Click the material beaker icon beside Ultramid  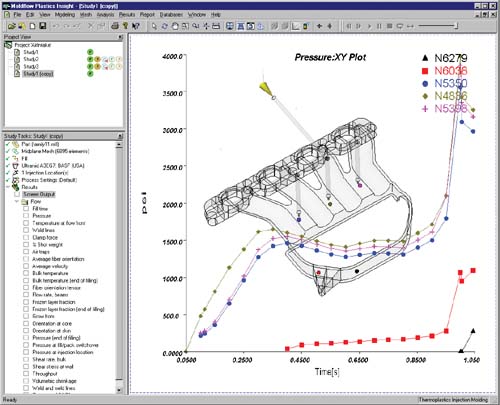(15, 166)
